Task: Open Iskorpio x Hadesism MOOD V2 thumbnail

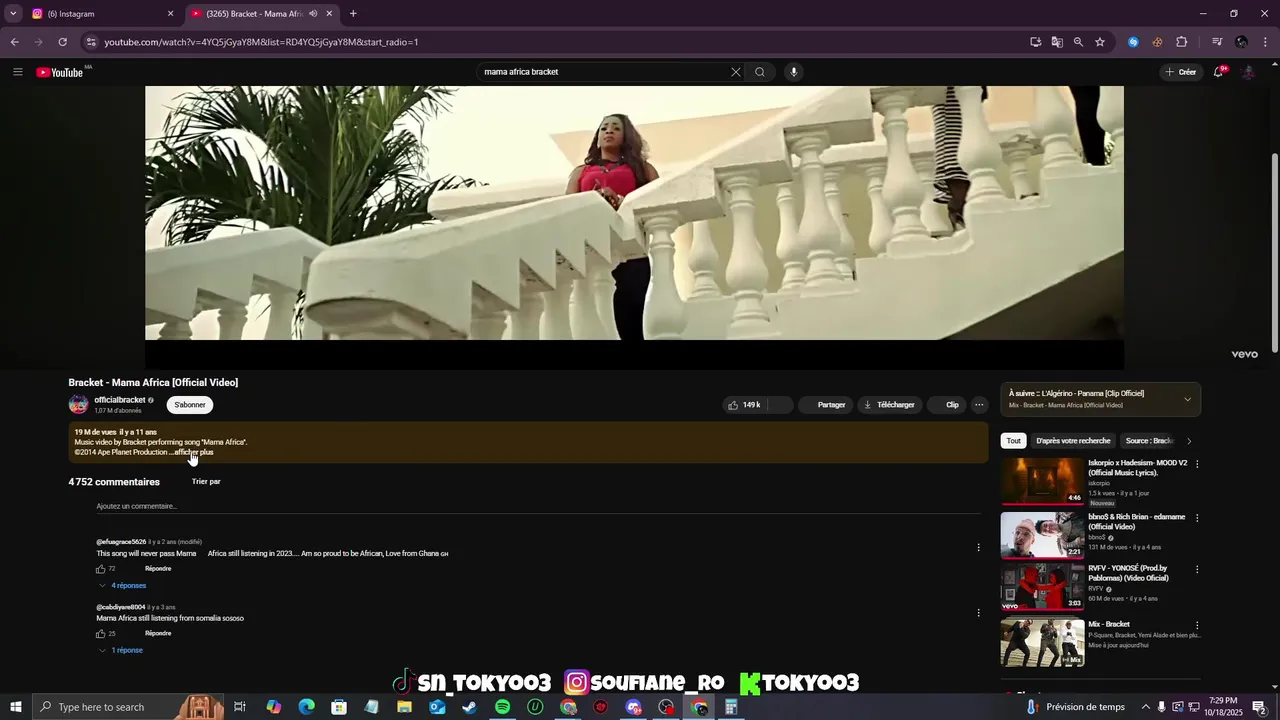Action: (1042, 481)
